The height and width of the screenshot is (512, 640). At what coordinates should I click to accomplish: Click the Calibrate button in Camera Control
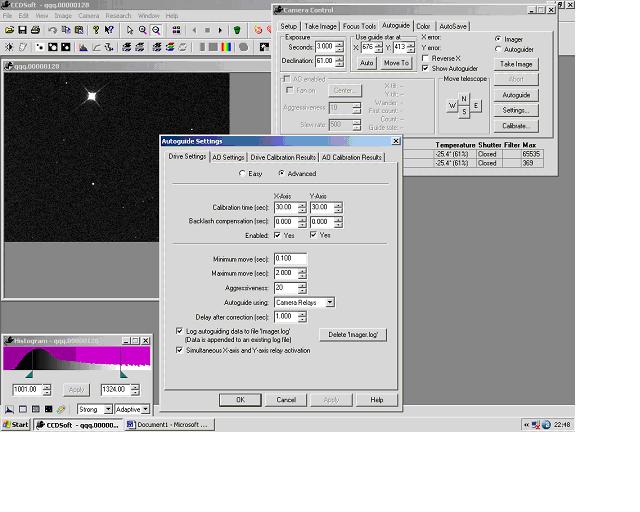516,126
